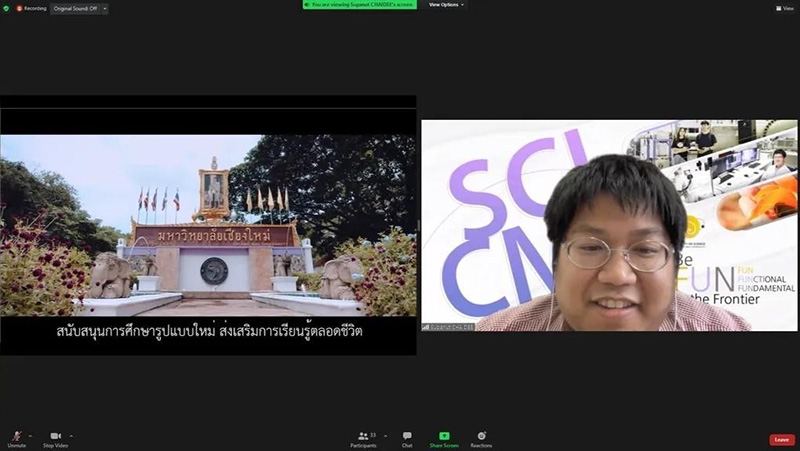Click the red Recording indicator
Screen dimensions: 800x451
click(x=32, y=9)
